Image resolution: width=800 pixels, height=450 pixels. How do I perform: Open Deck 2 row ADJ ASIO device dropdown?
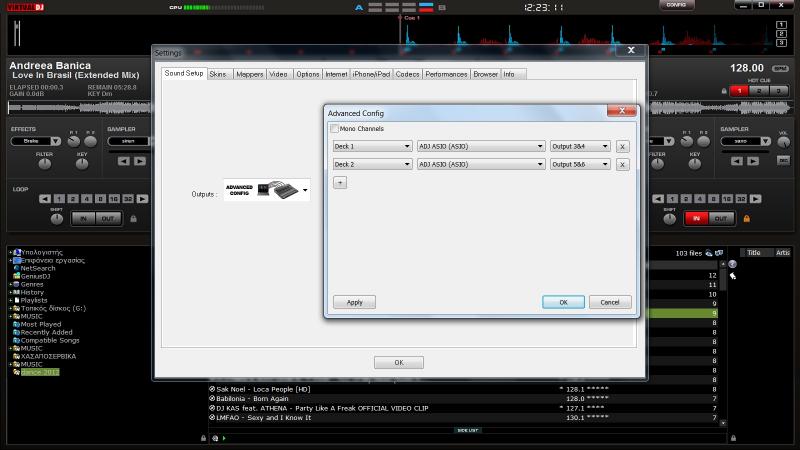pos(481,164)
